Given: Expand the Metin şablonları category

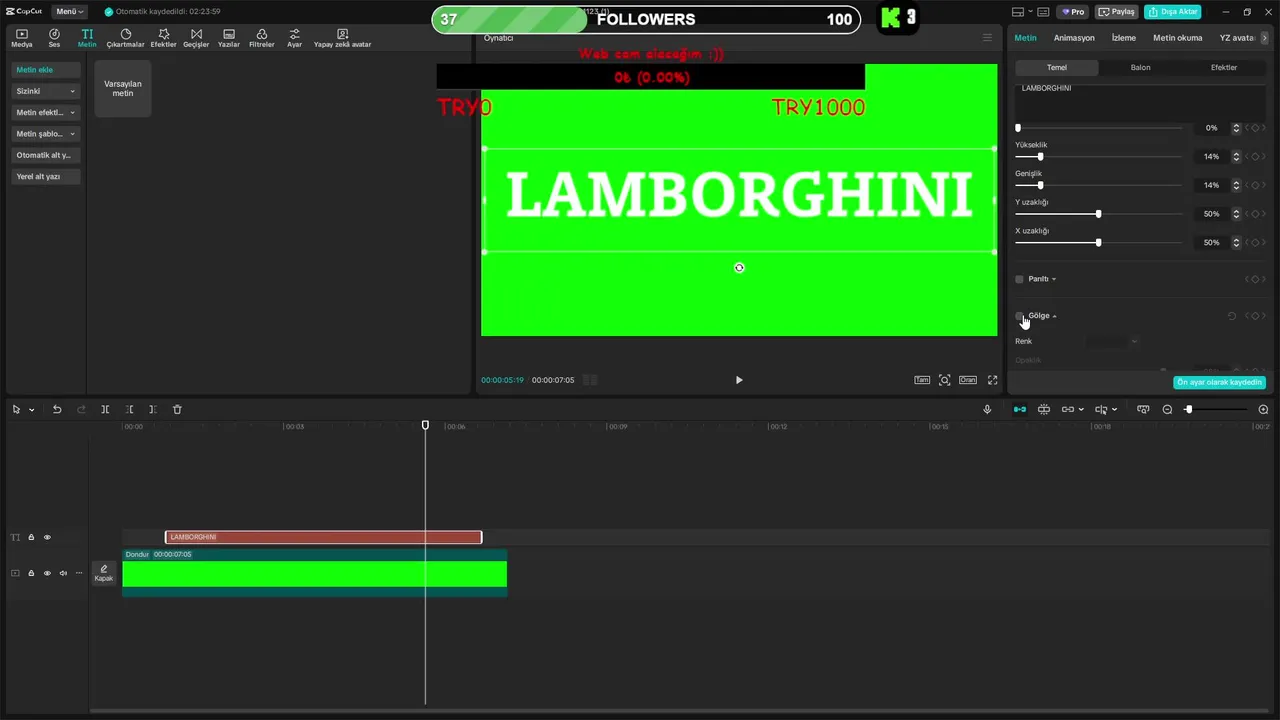Looking at the screenshot, I should pos(45,134).
